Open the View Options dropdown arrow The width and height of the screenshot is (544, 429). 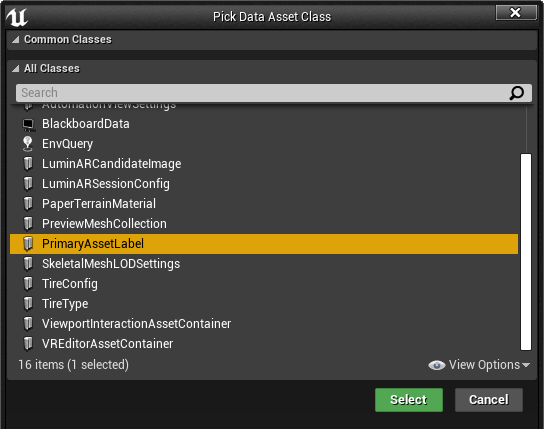click(x=526, y=365)
